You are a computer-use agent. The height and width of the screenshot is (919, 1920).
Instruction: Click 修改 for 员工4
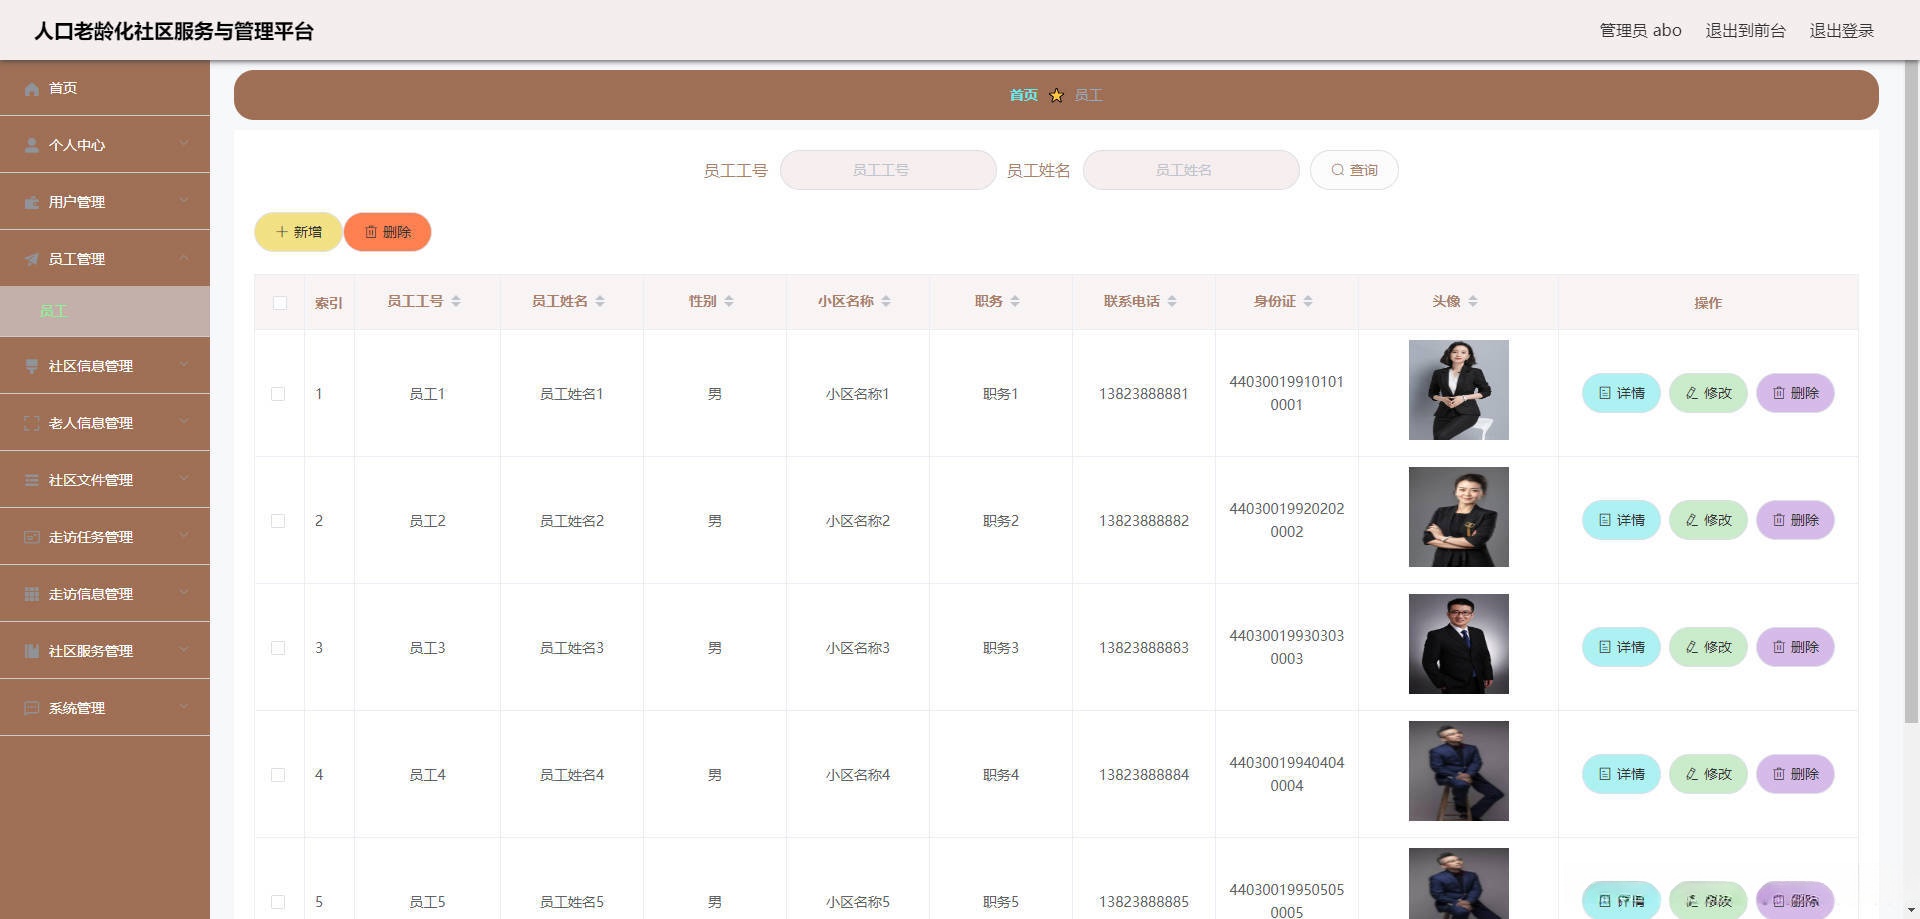tap(1708, 774)
